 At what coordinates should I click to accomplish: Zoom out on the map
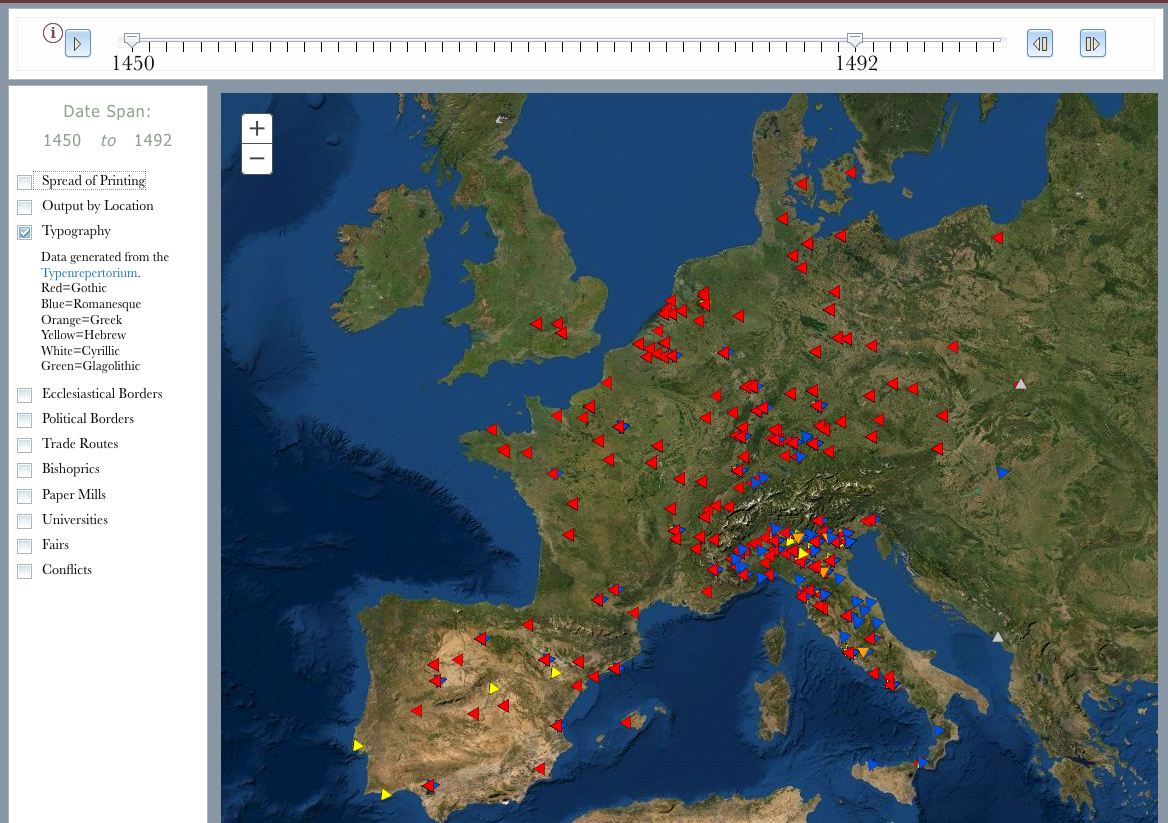pos(257,159)
